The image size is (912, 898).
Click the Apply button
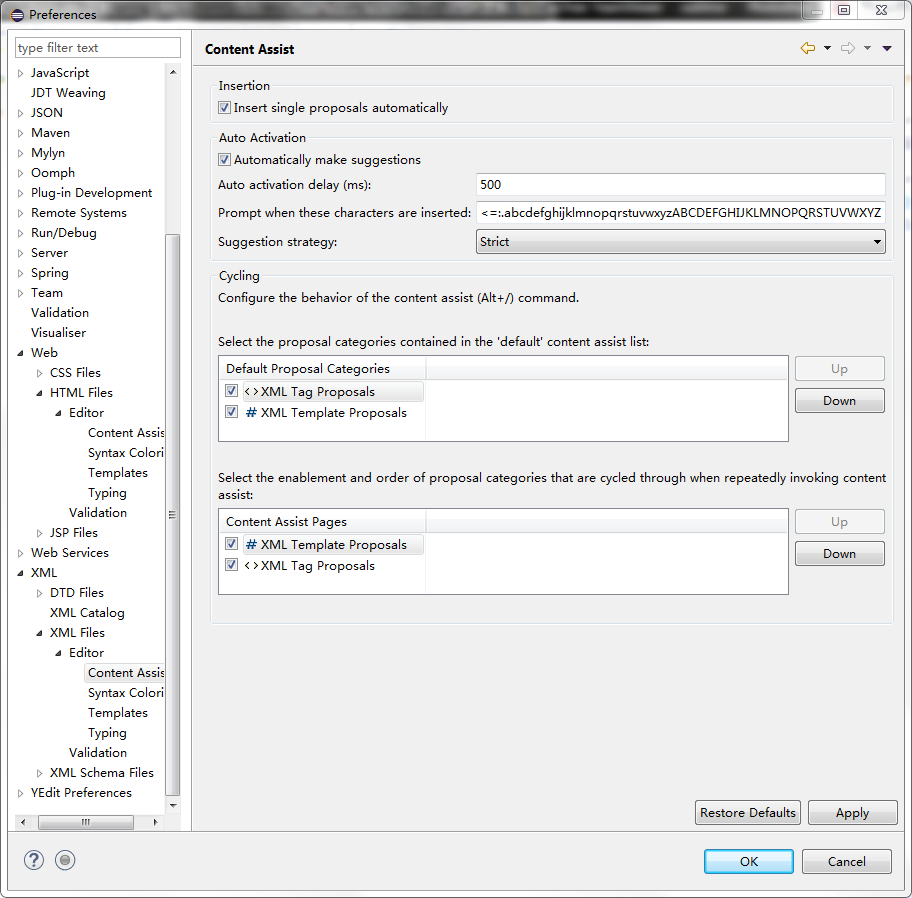[x=852, y=813]
